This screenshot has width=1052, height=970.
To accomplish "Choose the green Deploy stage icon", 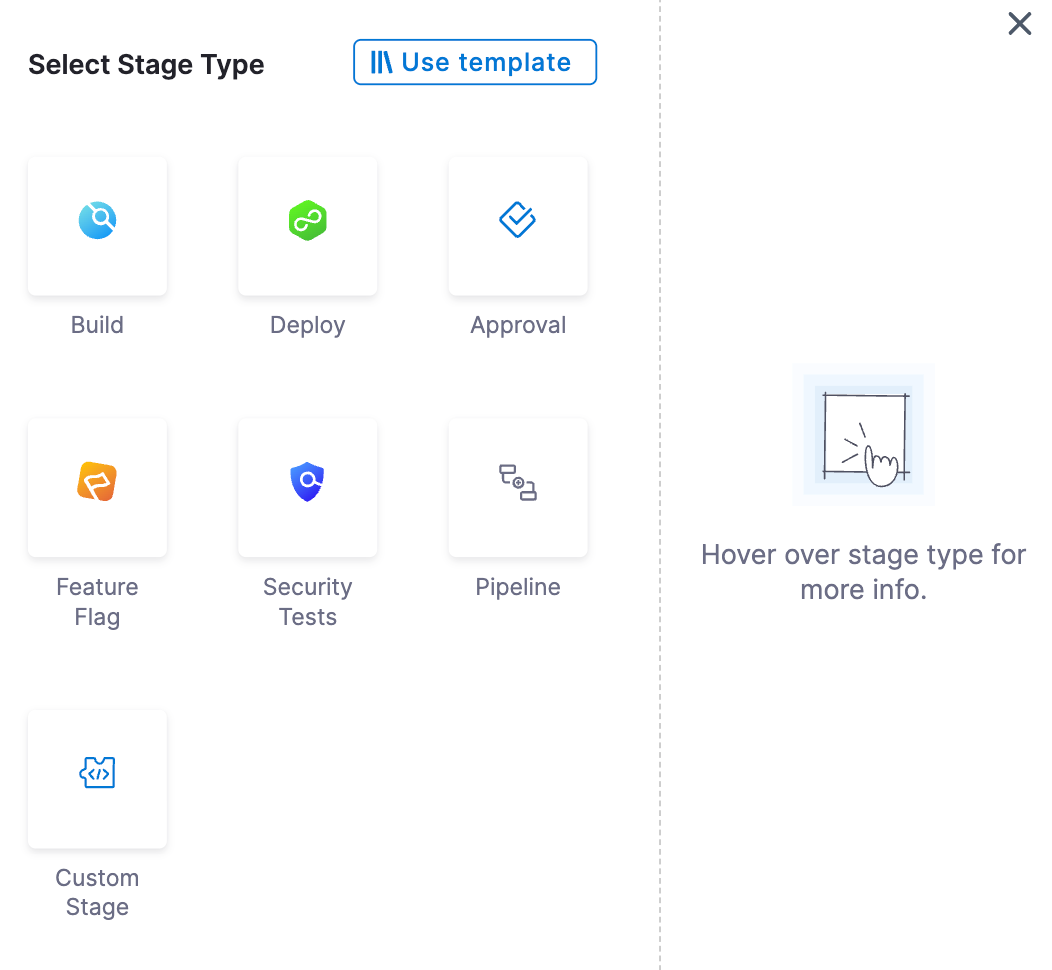I will coord(308,220).
